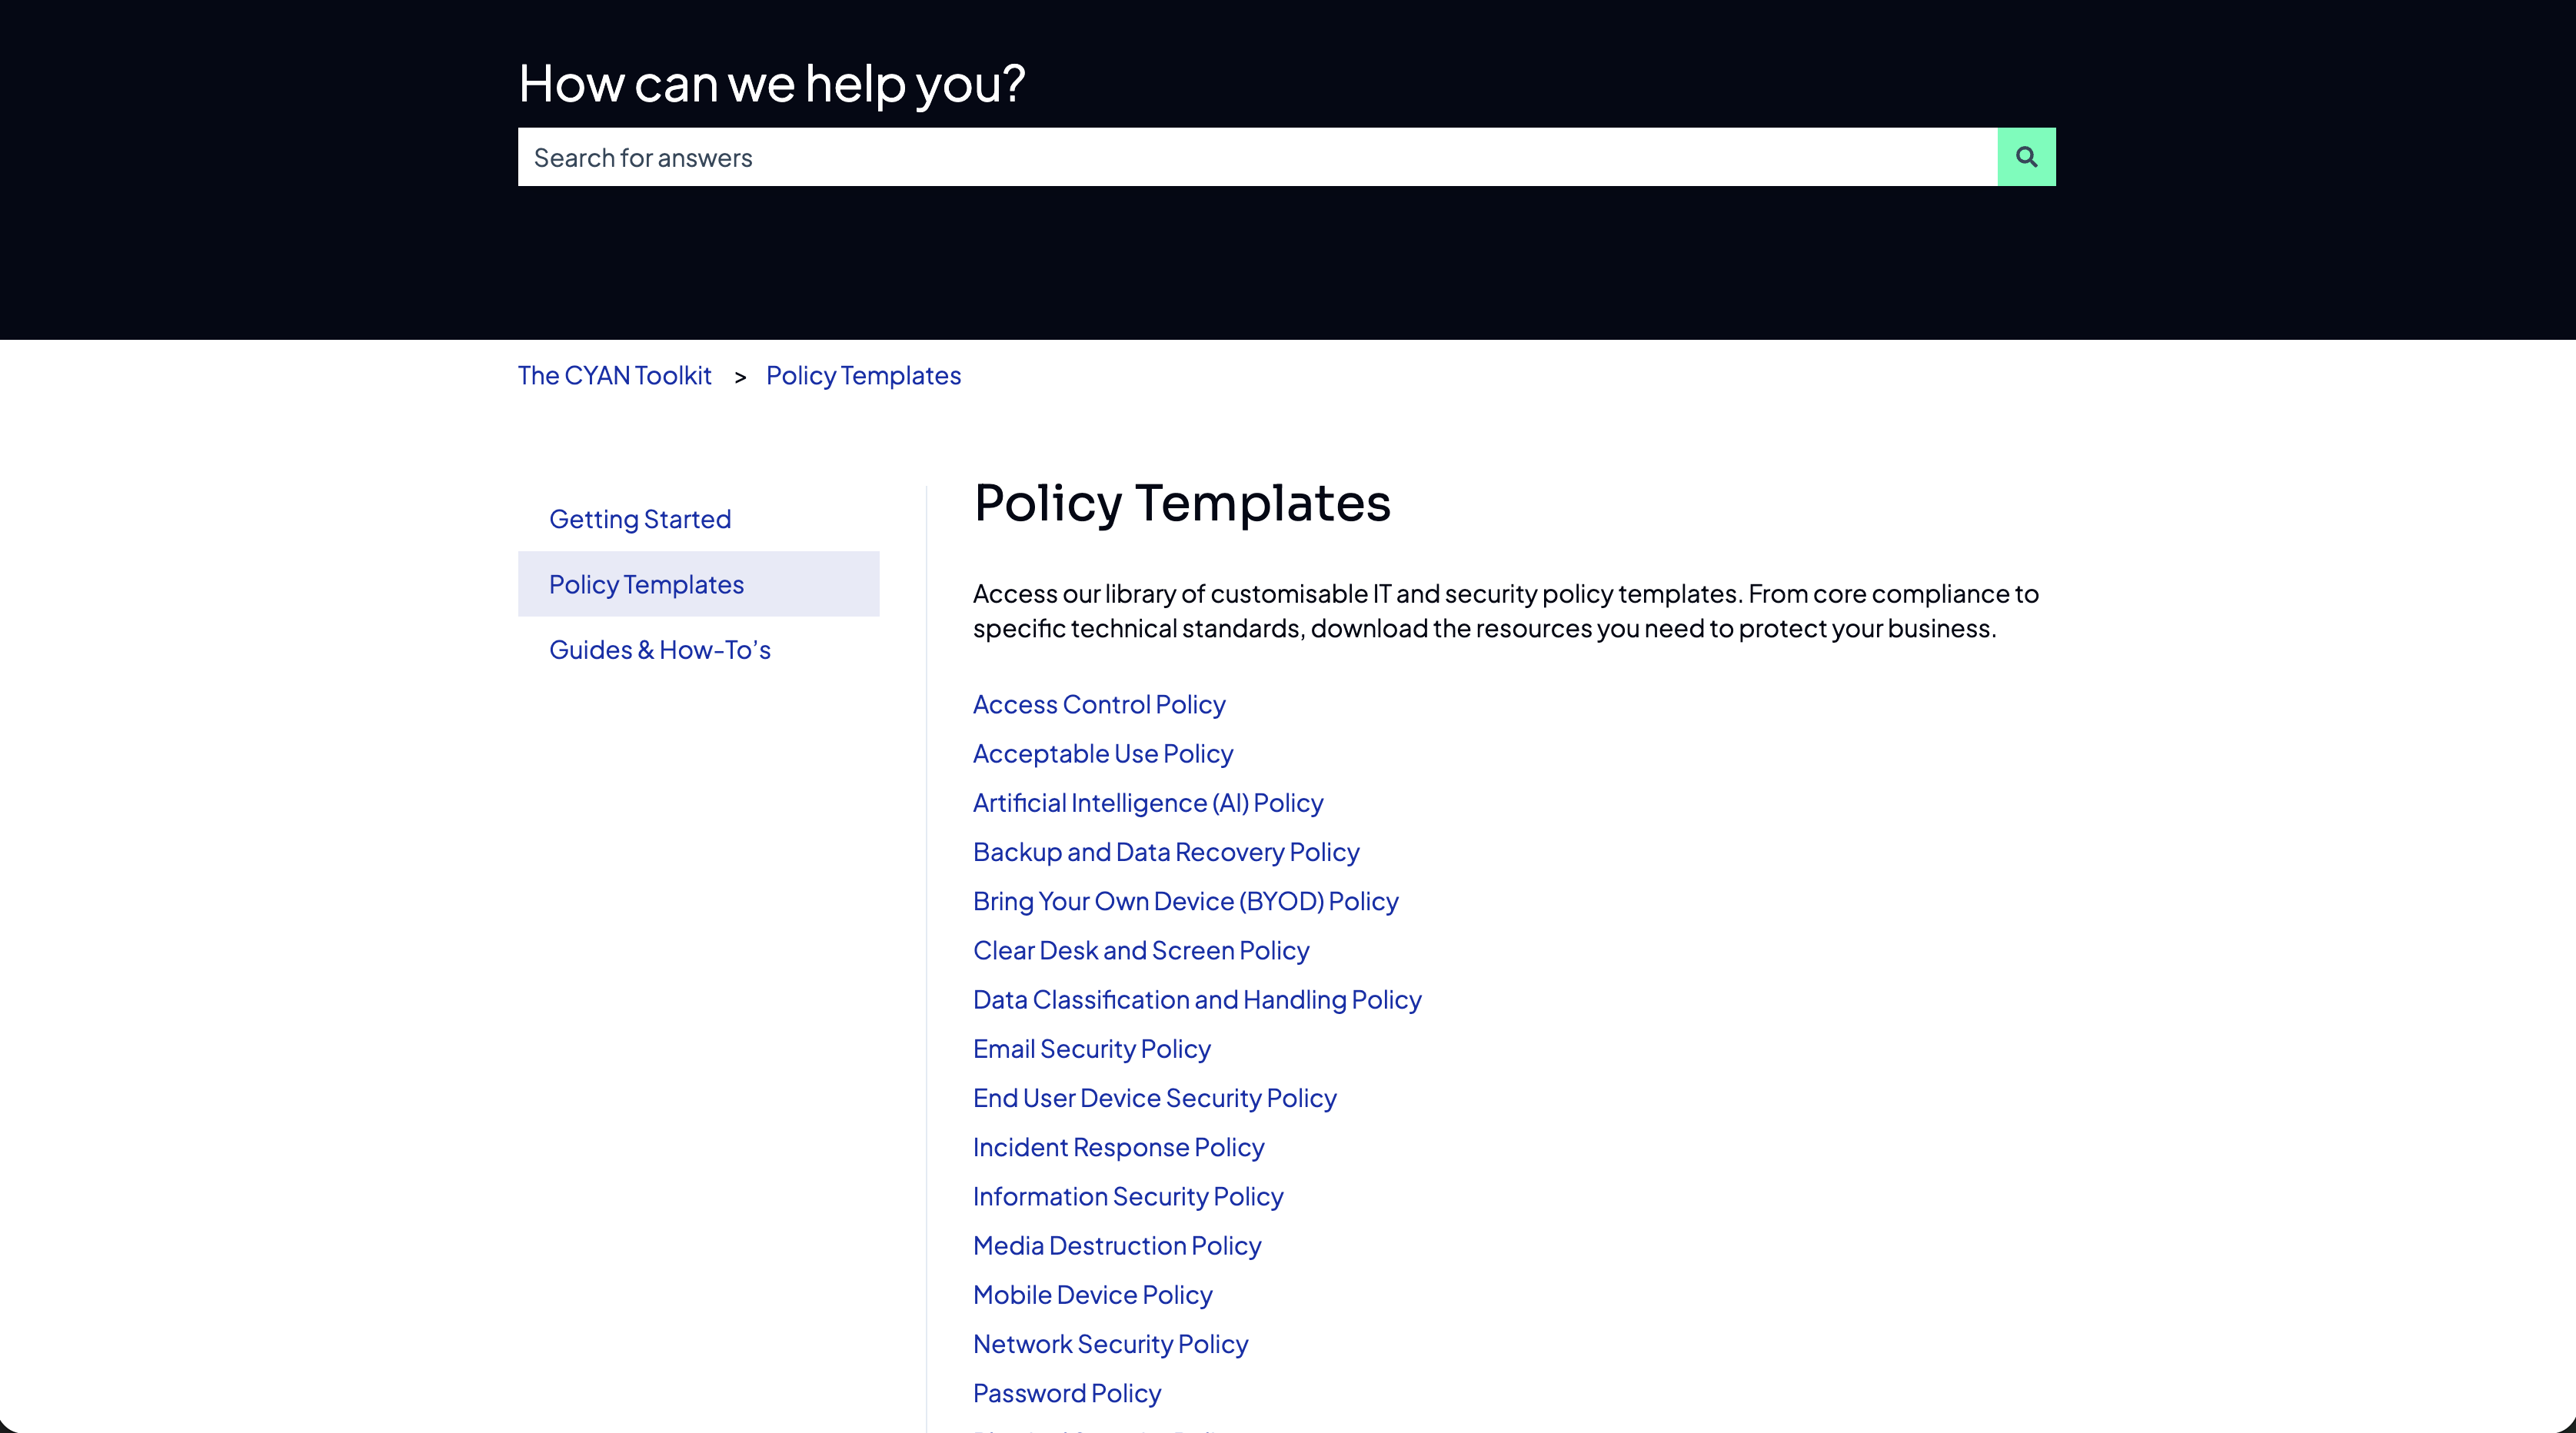Image resolution: width=2576 pixels, height=1433 pixels.
Task: Open the Password Policy template
Action: coord(1066,1392)
